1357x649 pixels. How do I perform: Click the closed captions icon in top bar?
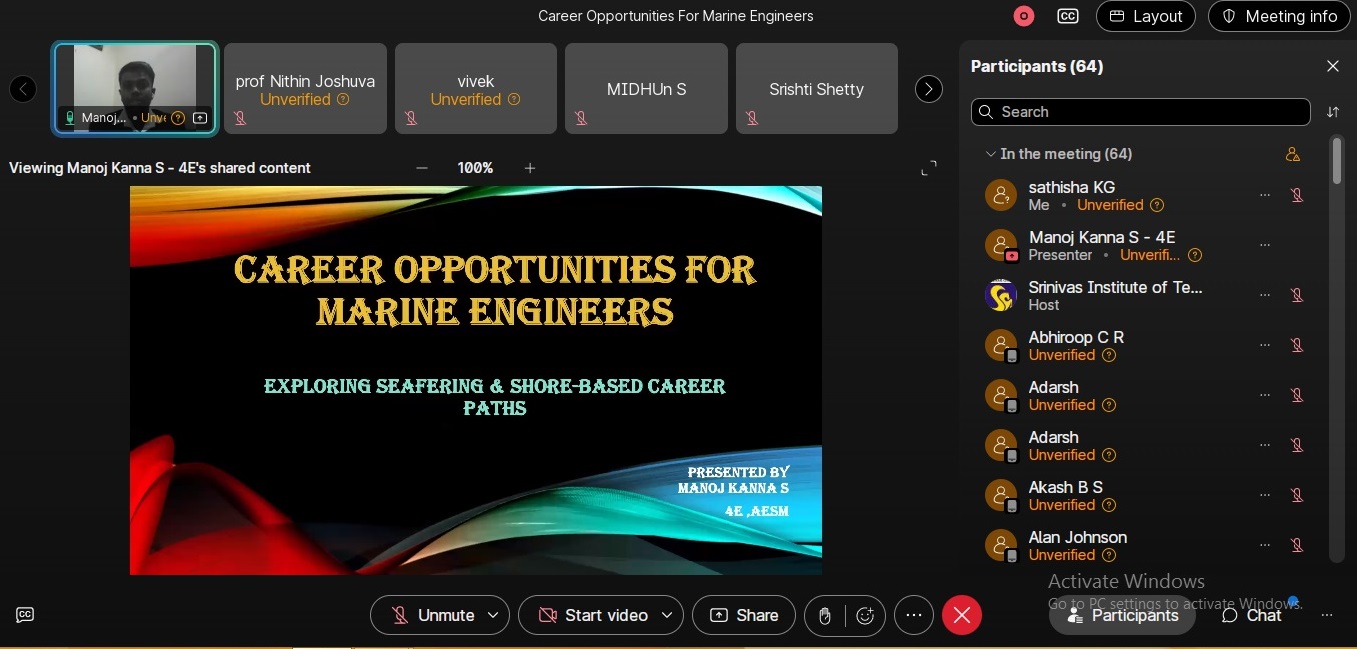click(x=1068, y=16)
